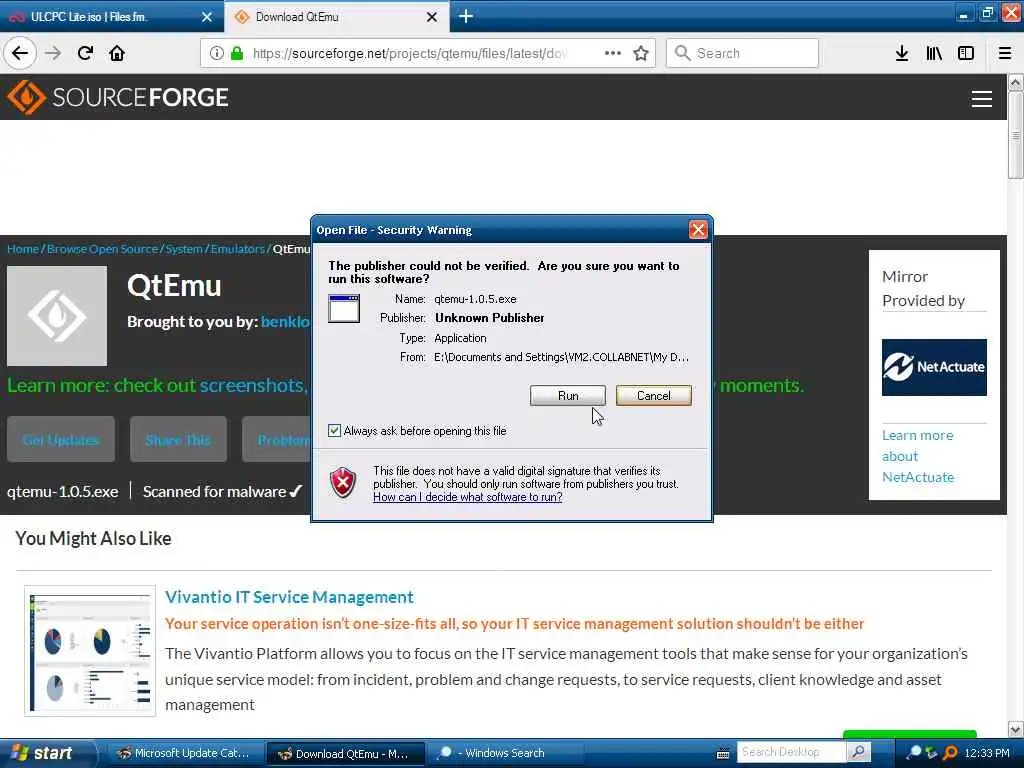The height and width of the screenshot is (768, 1024).
Task: Open the System breadcrumb link
Action: 184,249
